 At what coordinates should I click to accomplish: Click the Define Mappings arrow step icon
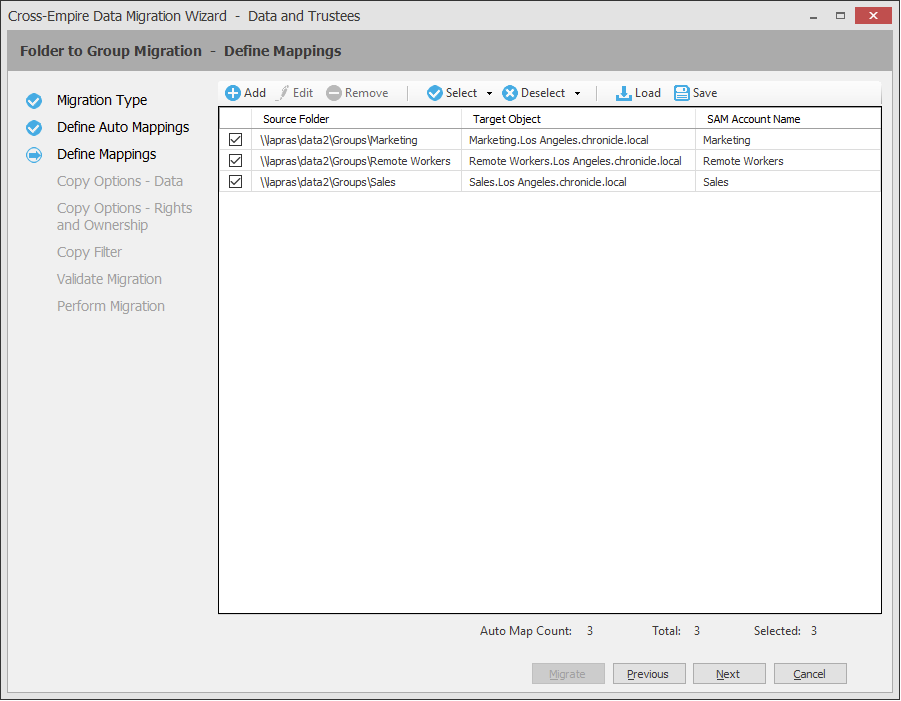coord(34,155)
